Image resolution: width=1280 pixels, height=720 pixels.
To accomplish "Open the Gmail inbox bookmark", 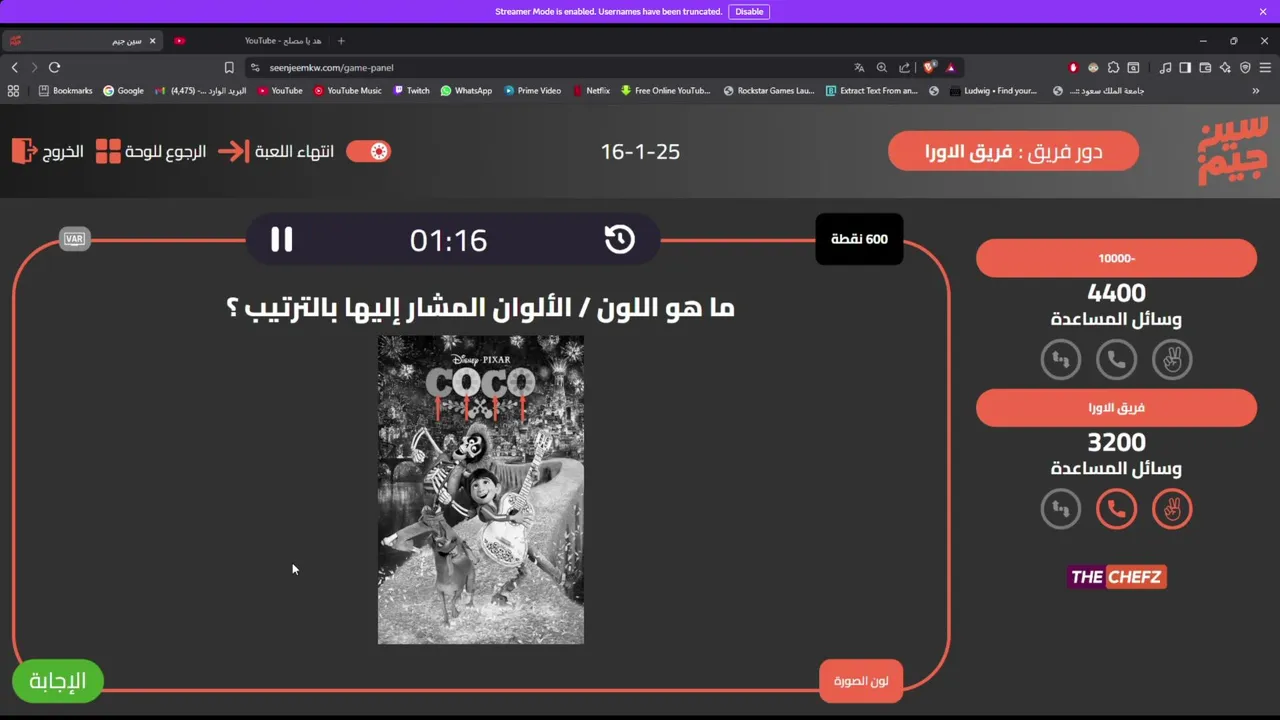I will click(200, 90).
